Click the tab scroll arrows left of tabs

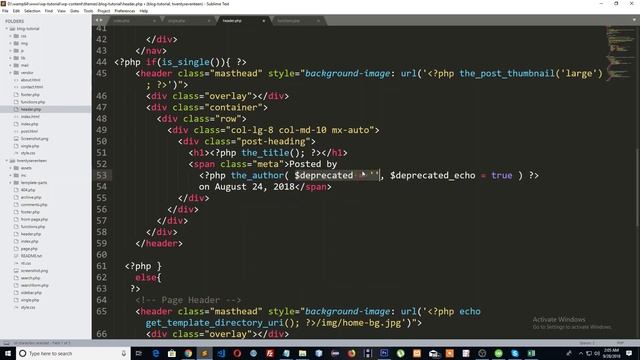[x=99, y=20]
